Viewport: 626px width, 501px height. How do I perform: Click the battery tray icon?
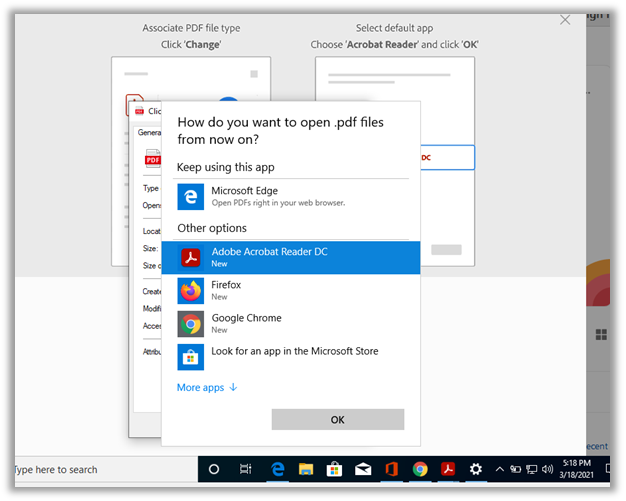click(x=515, y=469)
